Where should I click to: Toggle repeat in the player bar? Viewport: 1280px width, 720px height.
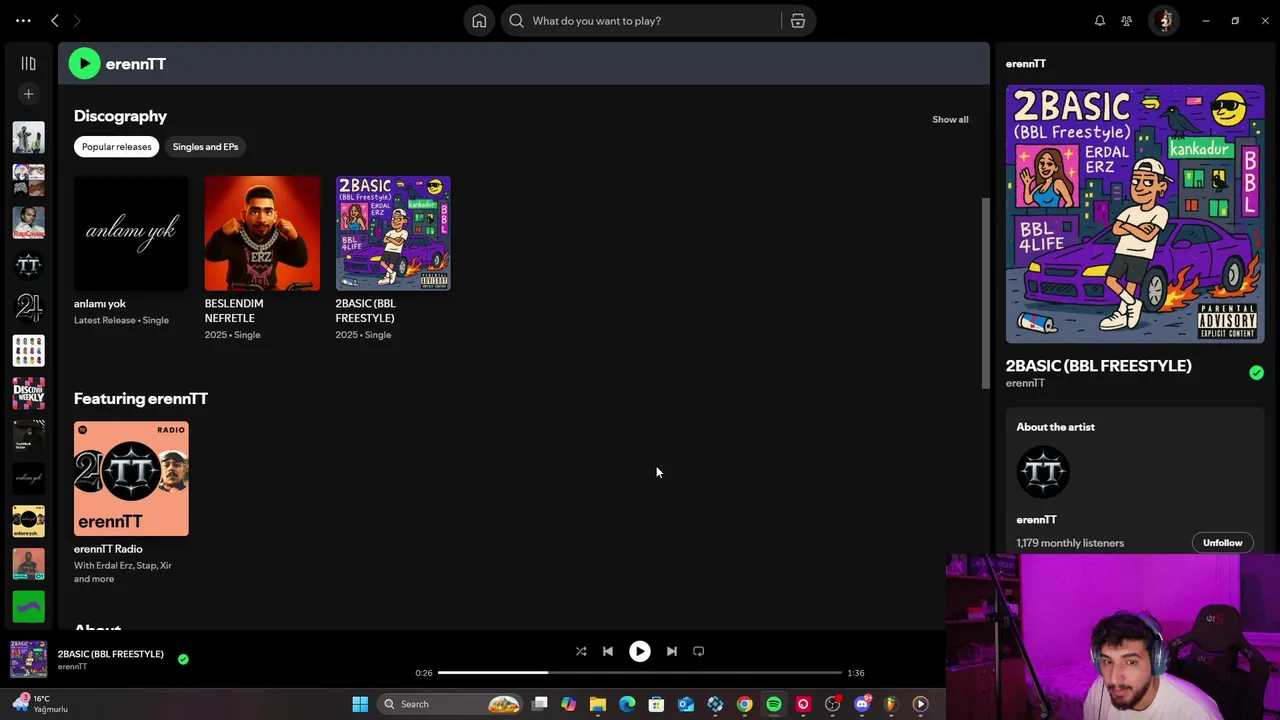coord(699,651)
